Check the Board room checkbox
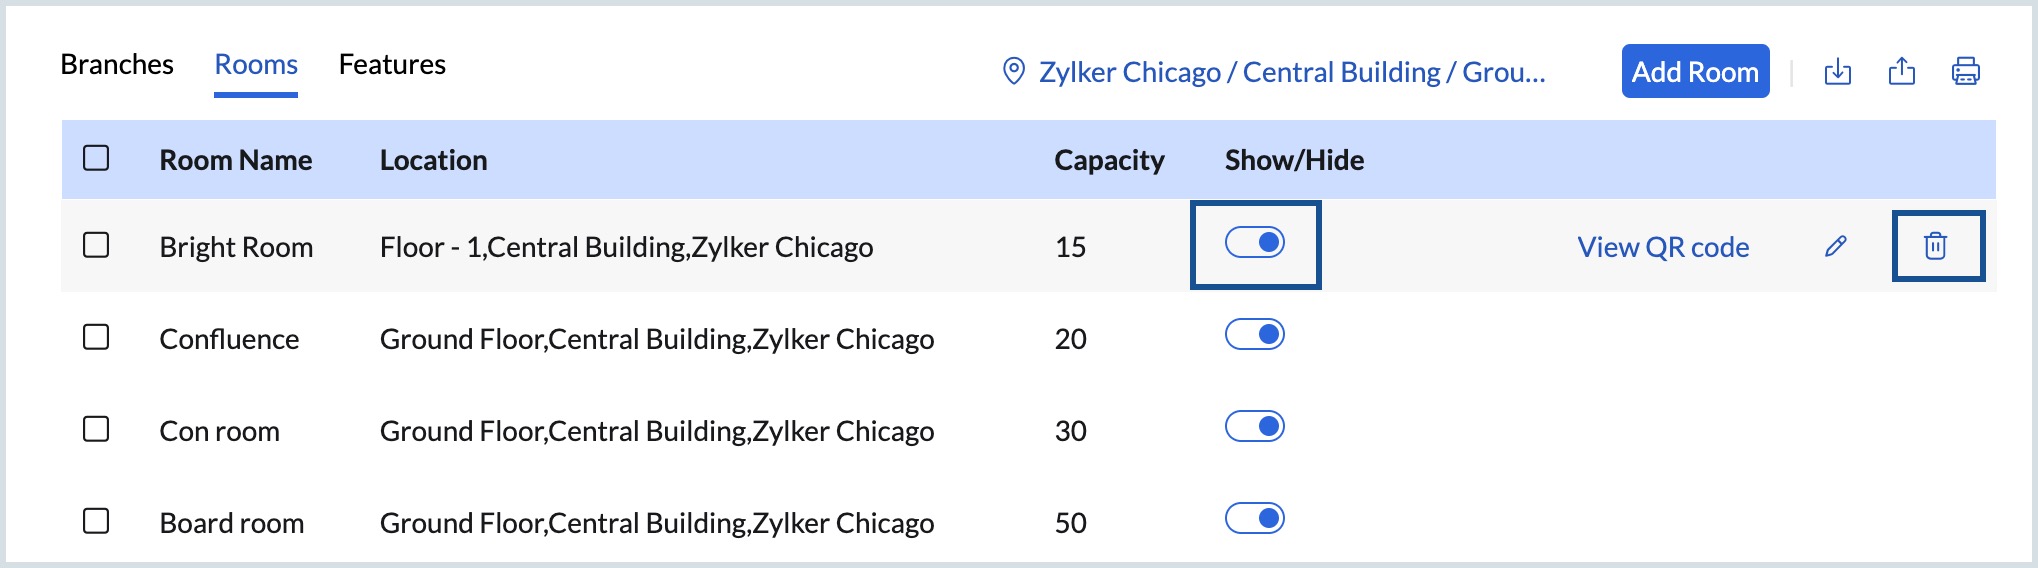This screenshot has width=2038, height=568. coord(96,522)
